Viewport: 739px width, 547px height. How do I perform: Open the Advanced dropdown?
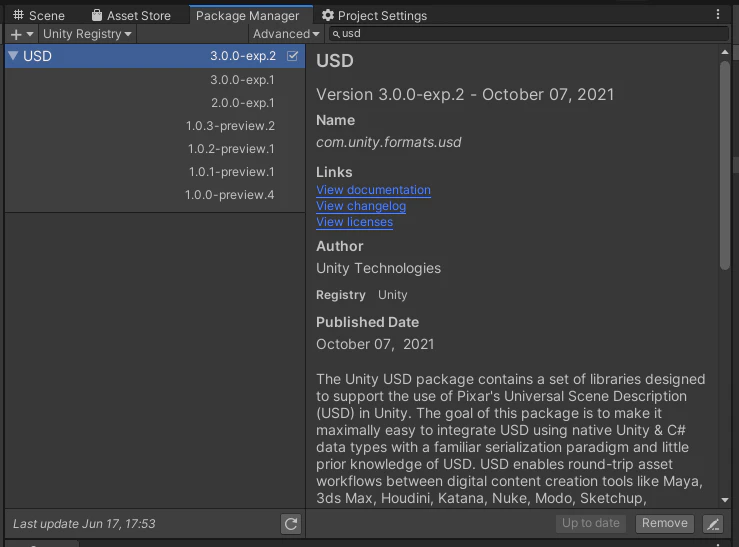pos(286,34)
